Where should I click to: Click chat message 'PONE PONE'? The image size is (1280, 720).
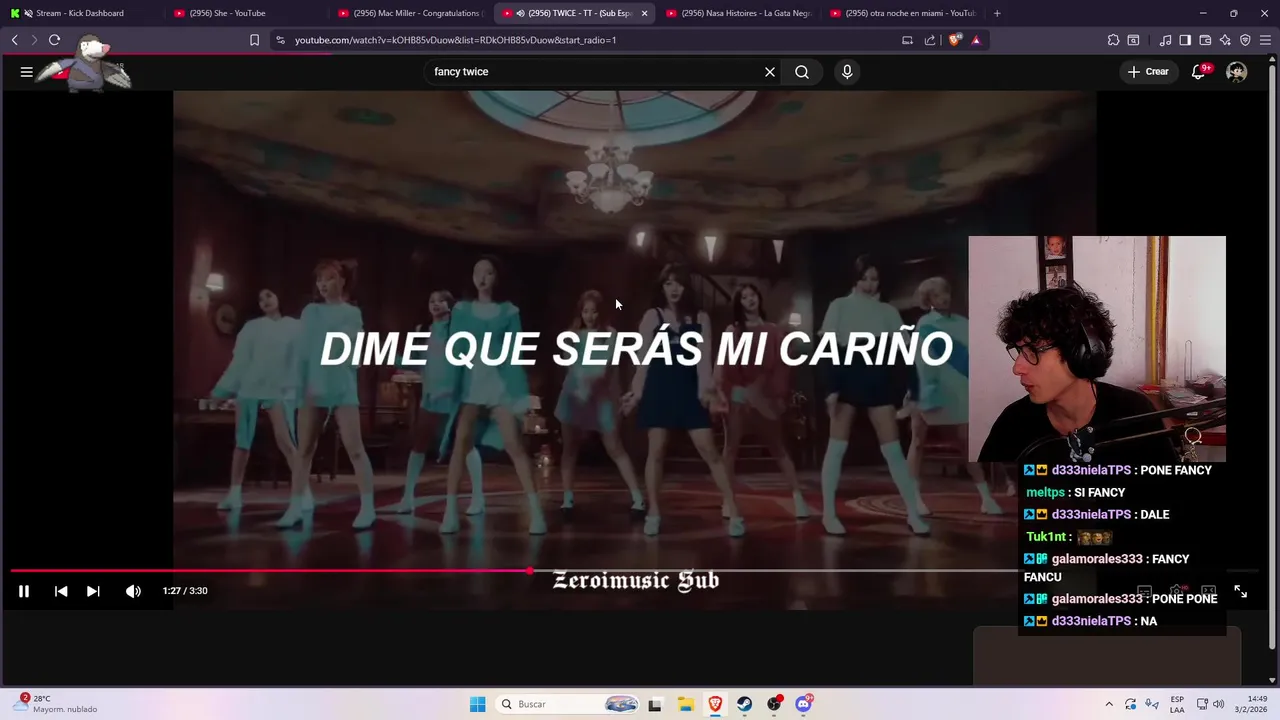tap(1184, 599)
